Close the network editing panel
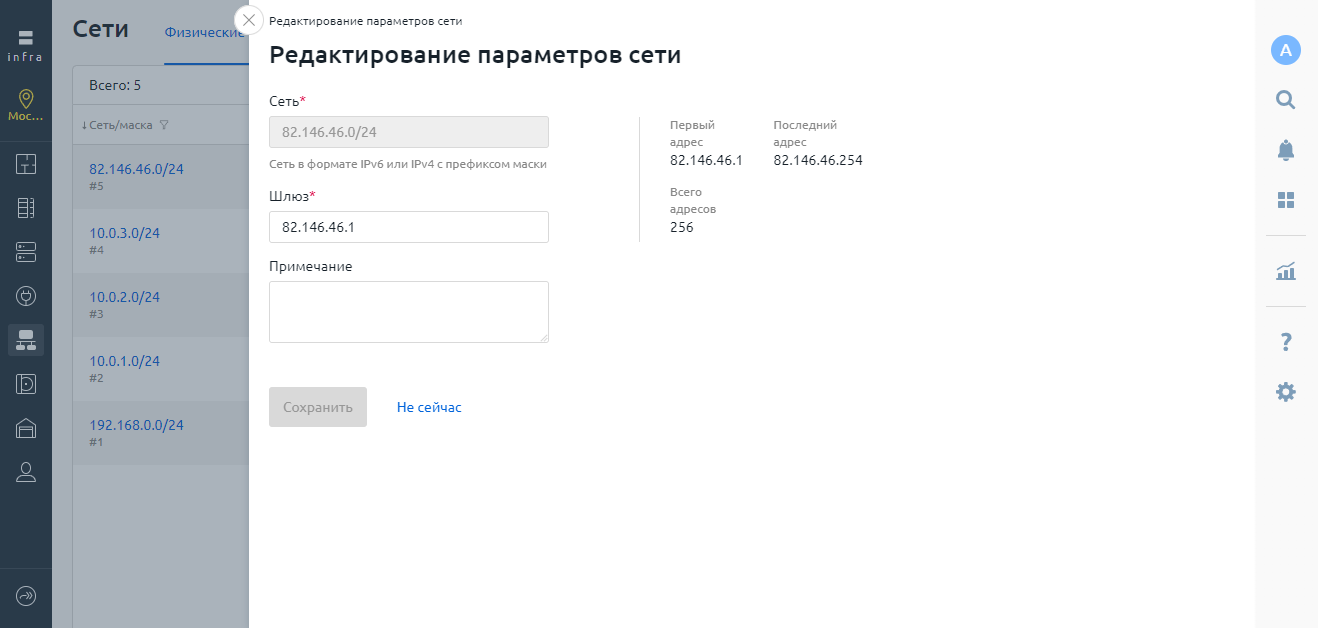 249,20
